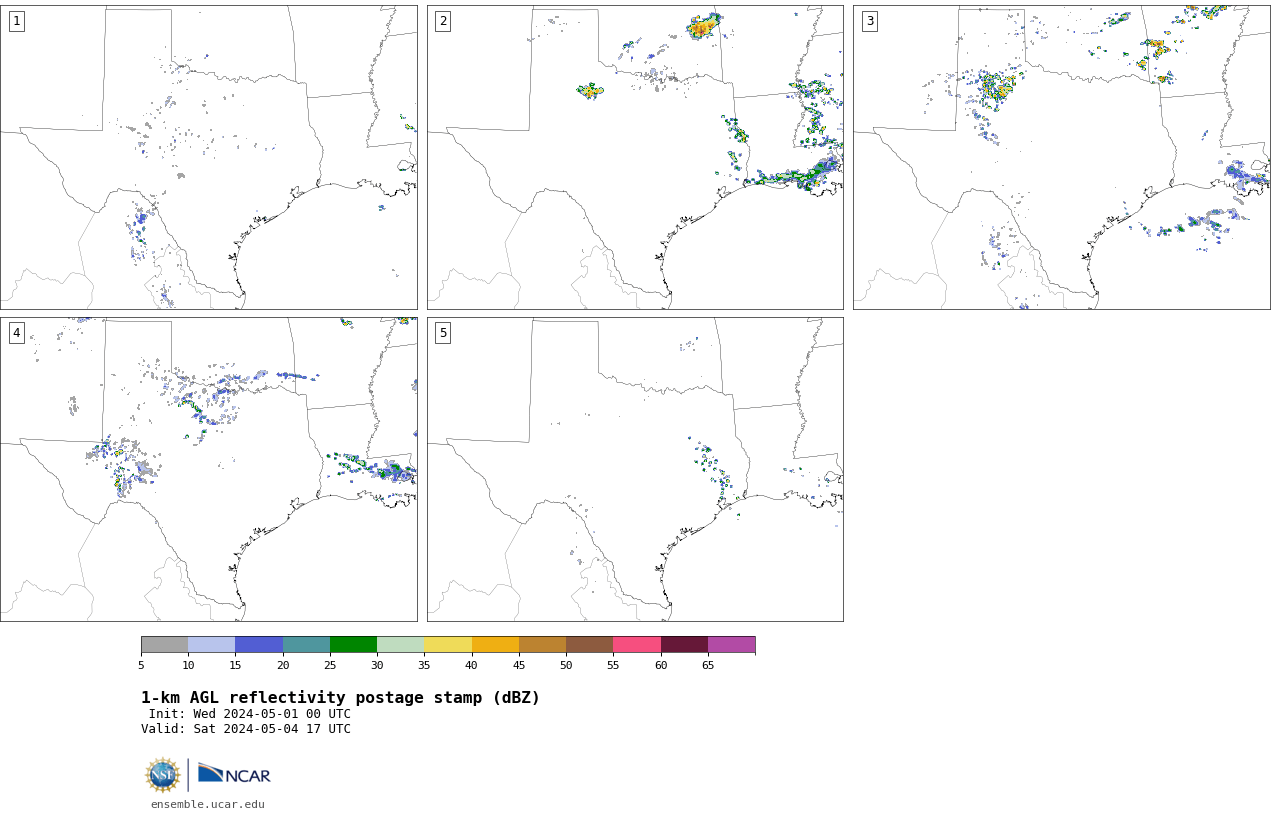Click the colorbar tick label 5
Viewport: 1280px width, 815px height.
(x=141, y=665)
